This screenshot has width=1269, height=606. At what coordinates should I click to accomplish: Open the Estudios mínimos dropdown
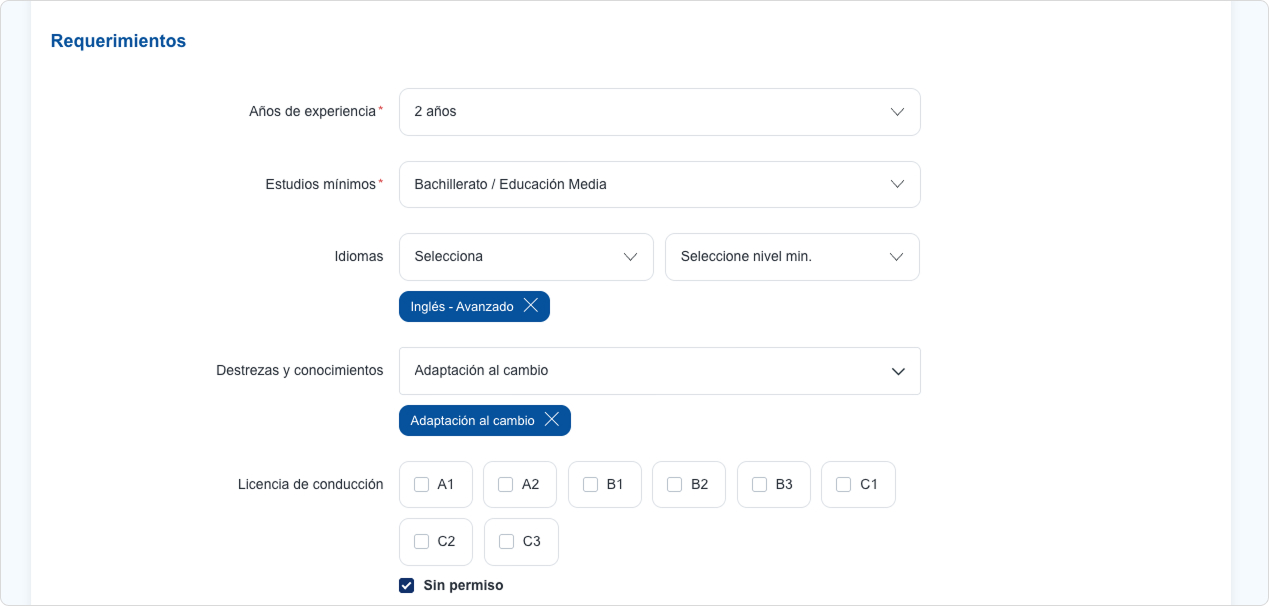658,185
